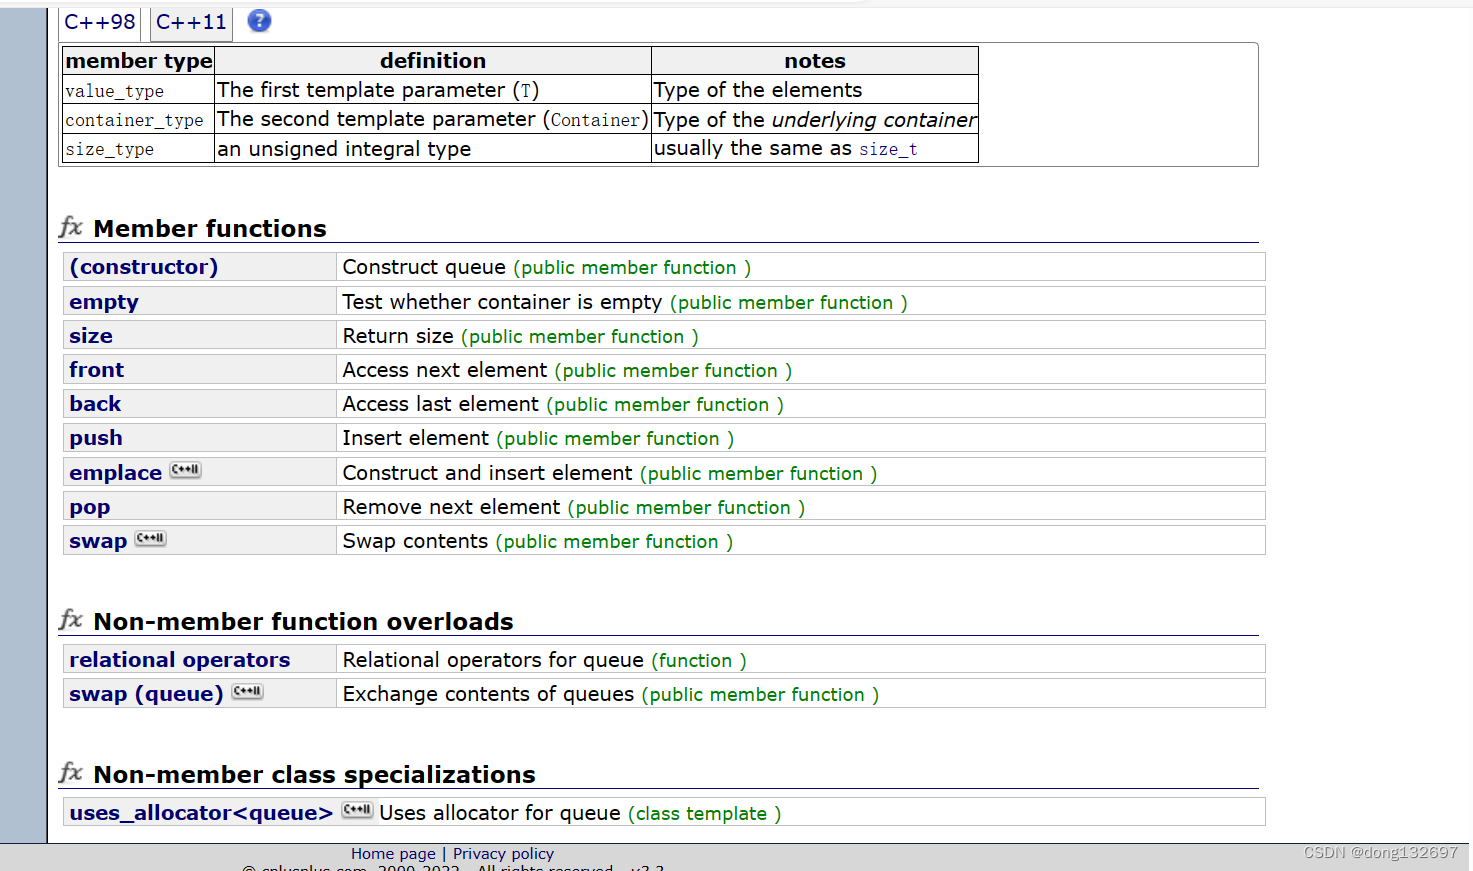Click the C++11 badge next to emplace
This screenshot has height=871, width=1473.
185,470
